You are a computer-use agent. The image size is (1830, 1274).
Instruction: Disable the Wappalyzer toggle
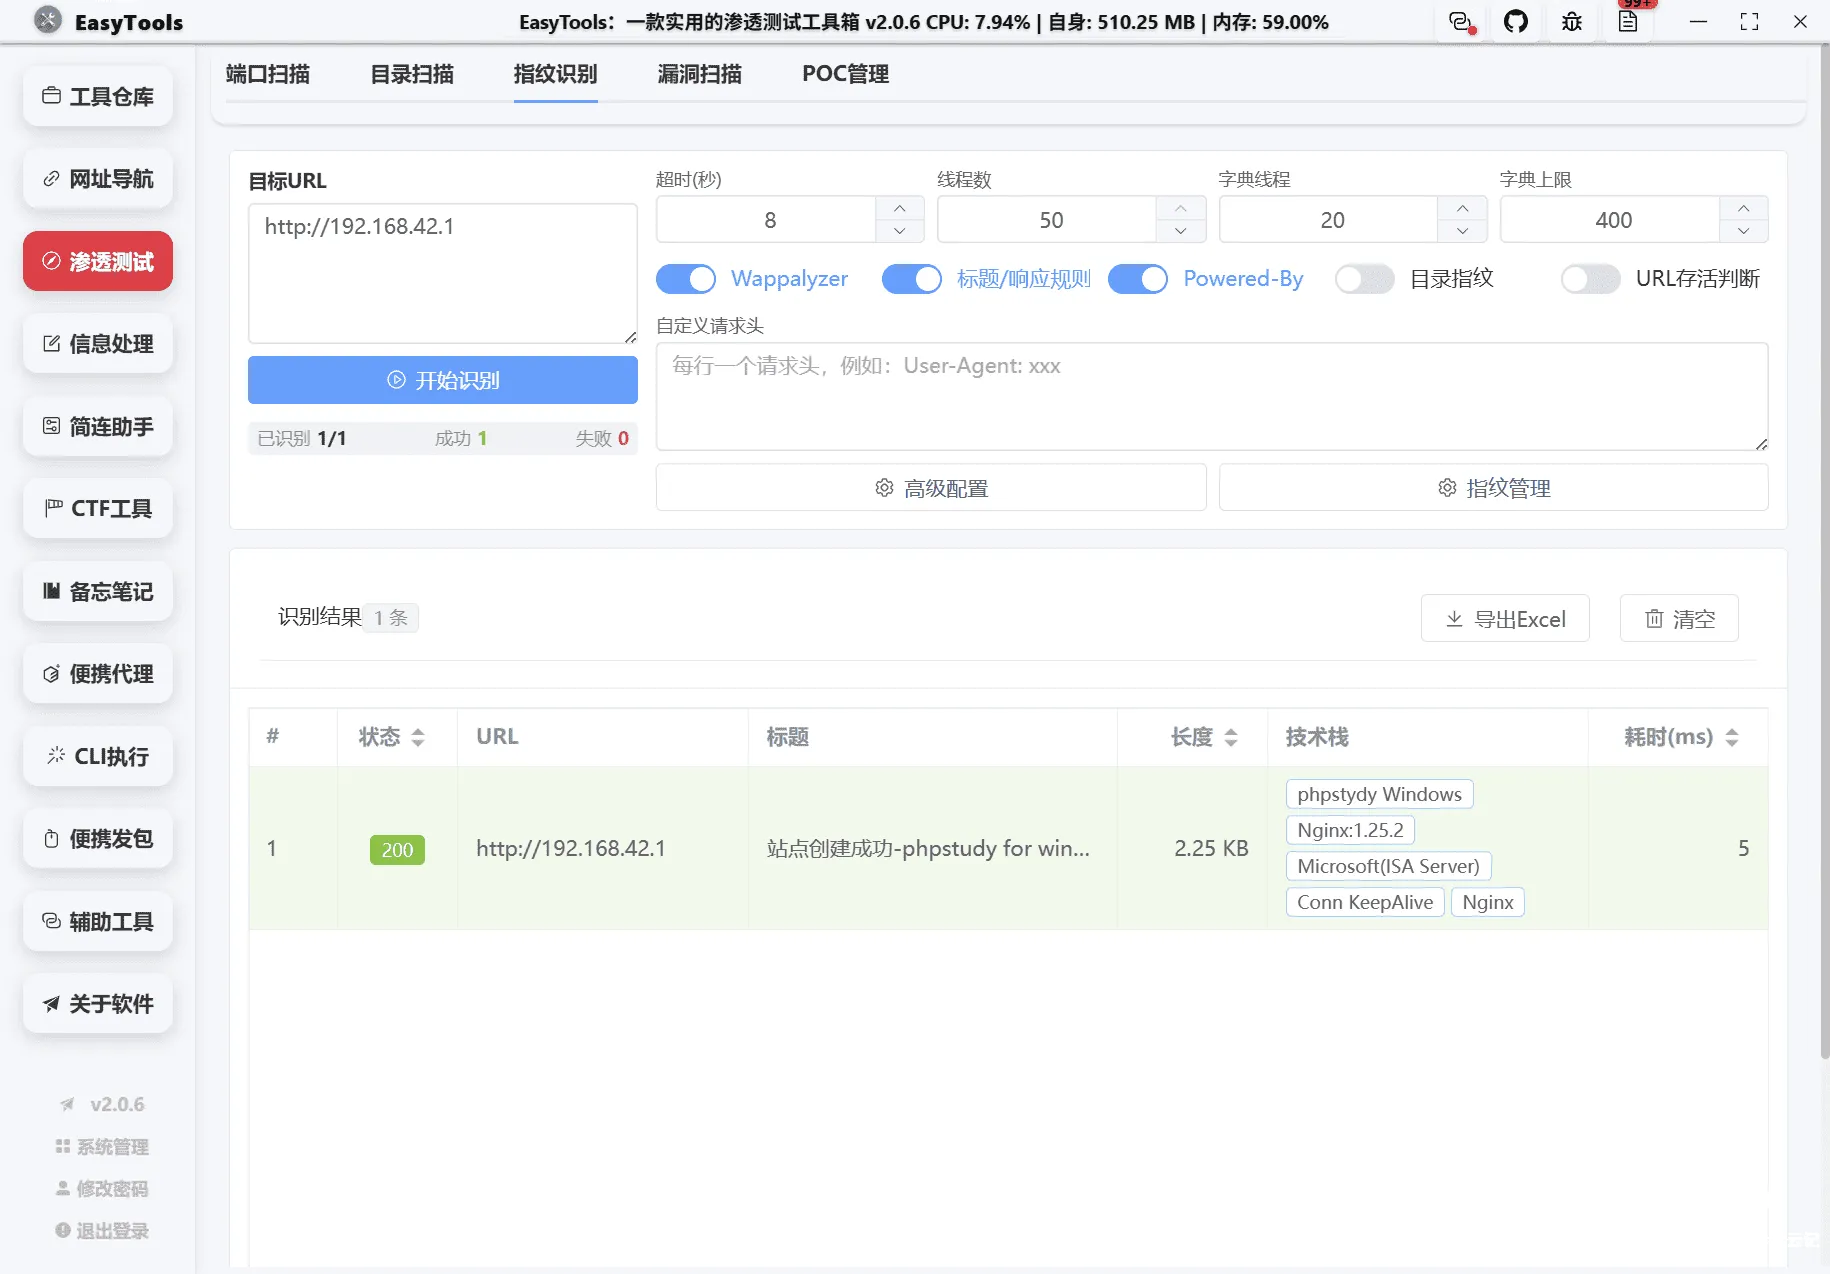pos(686,279)
